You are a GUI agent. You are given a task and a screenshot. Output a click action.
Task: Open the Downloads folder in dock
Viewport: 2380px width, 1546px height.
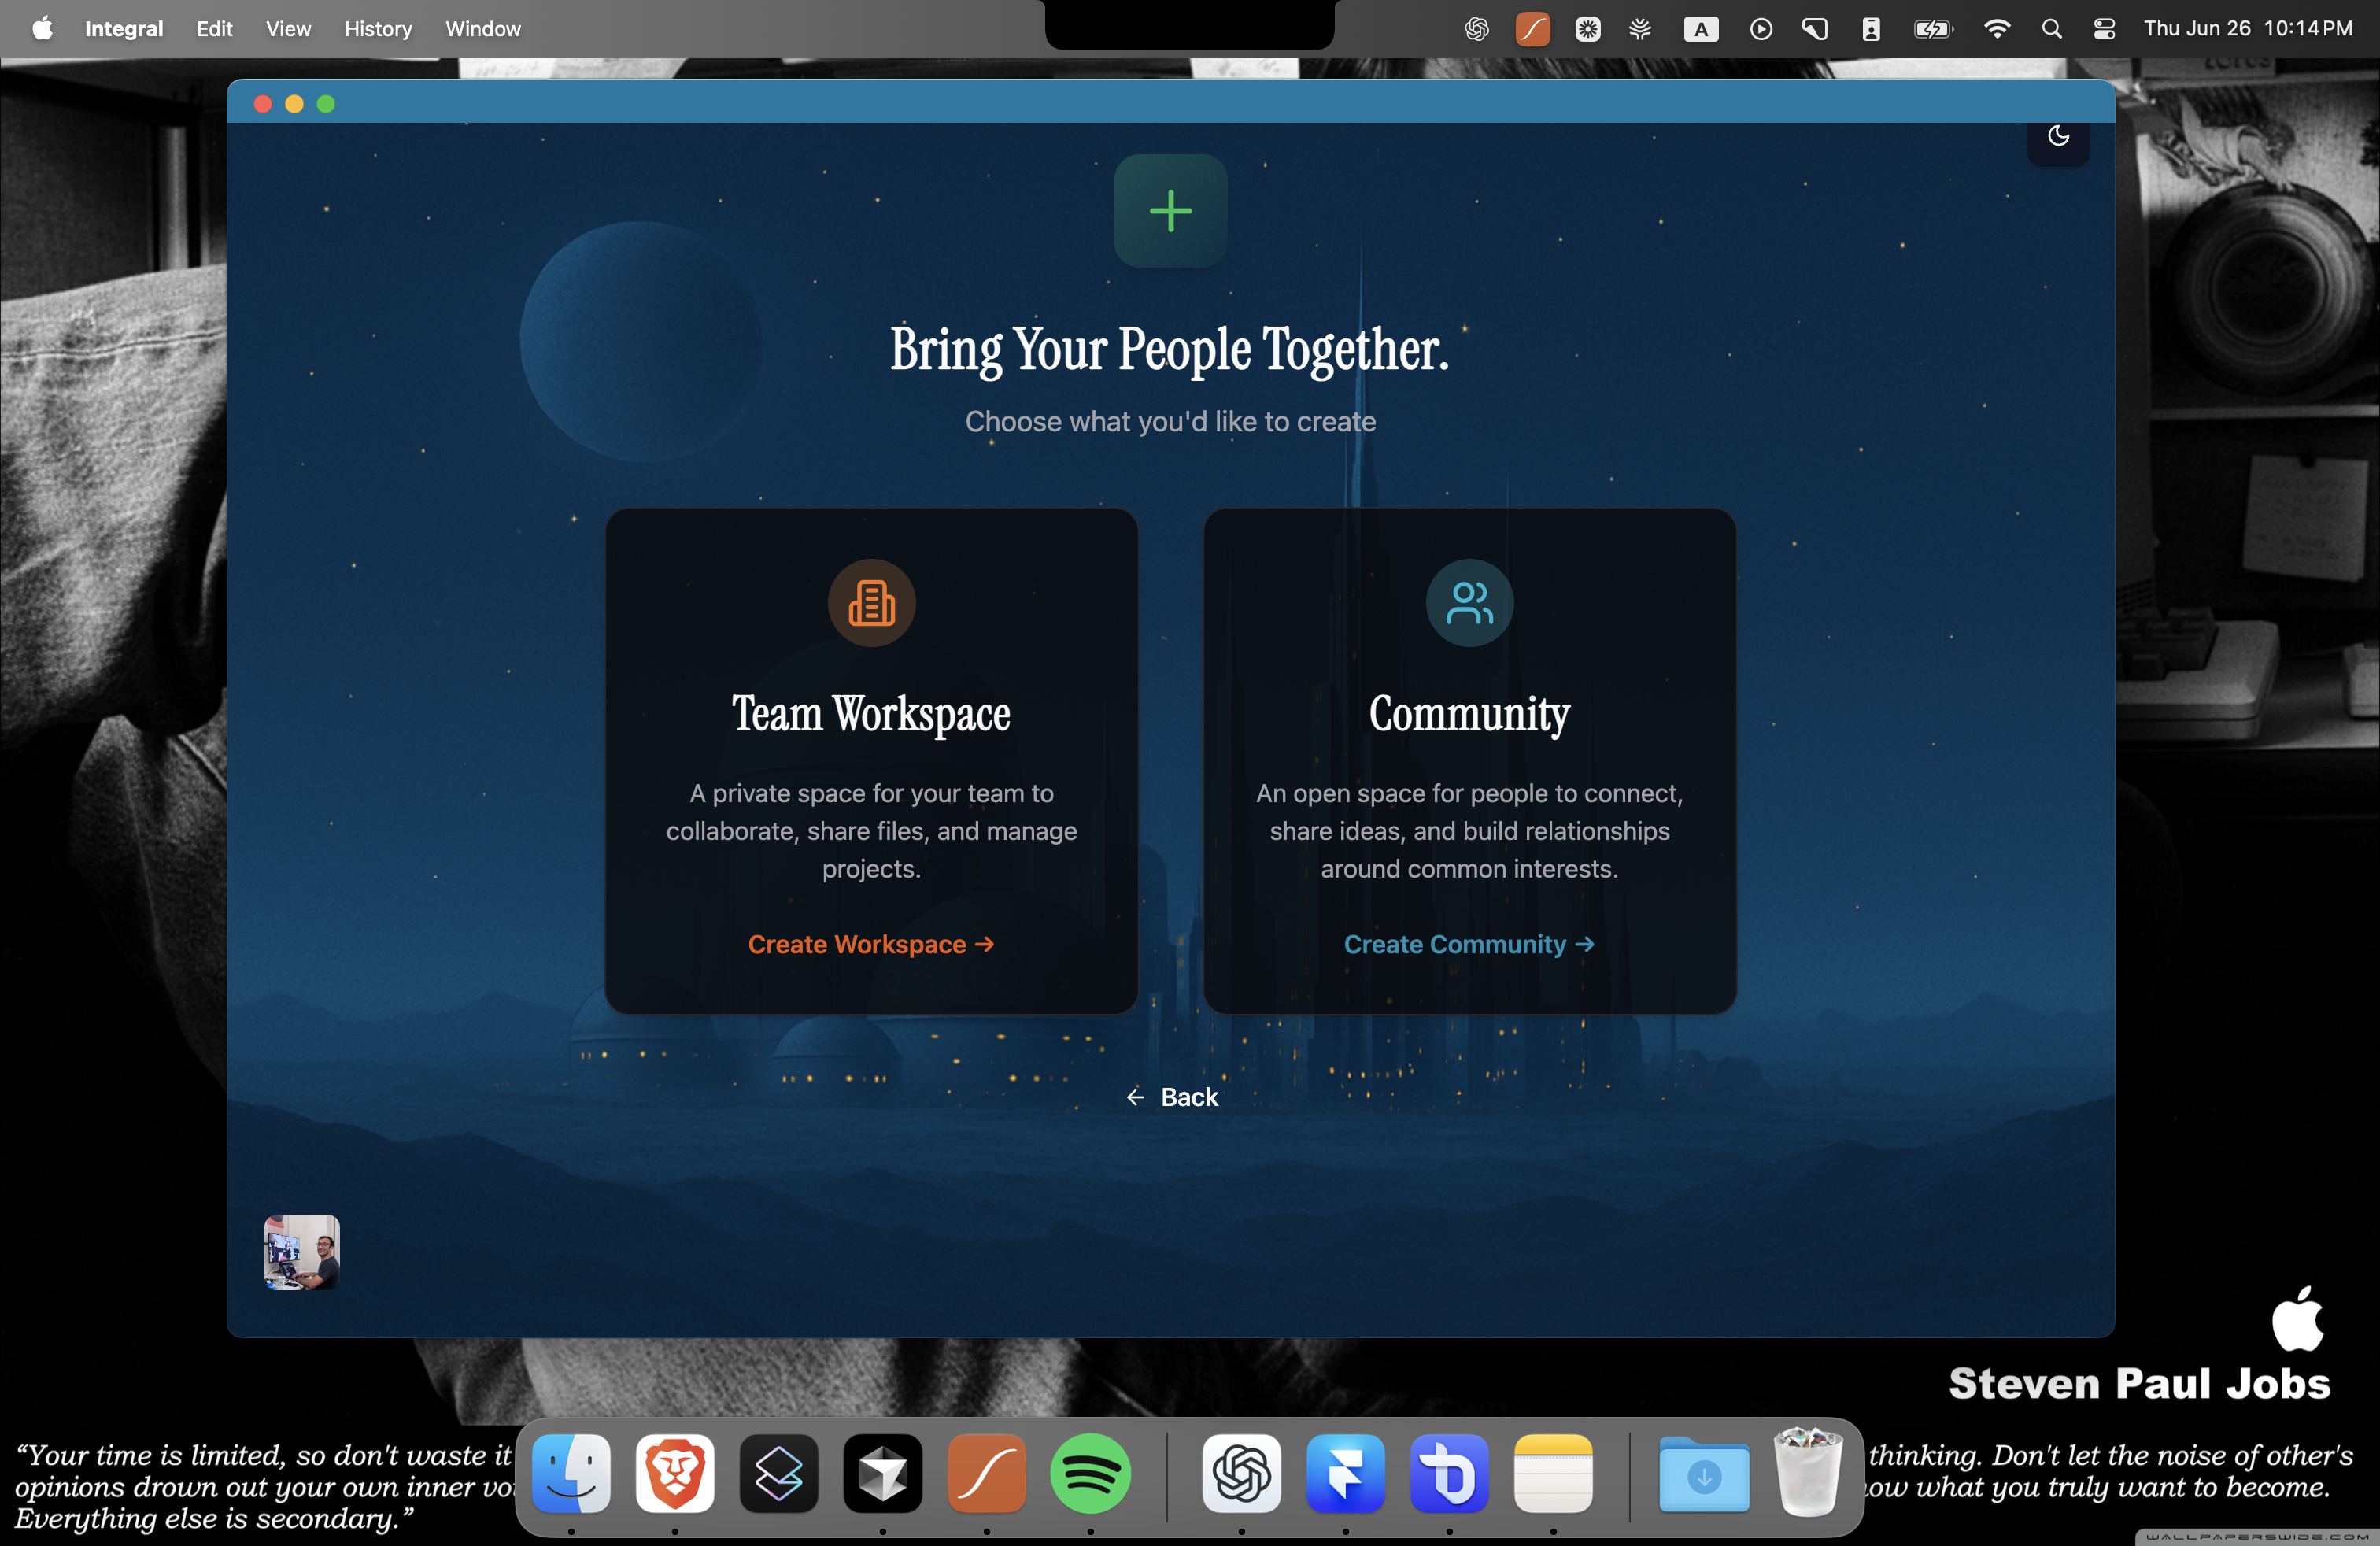click(x=1704, y=1473)
